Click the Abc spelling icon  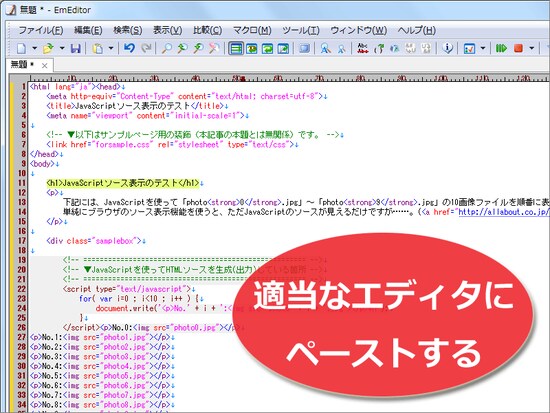click(363, 48)
